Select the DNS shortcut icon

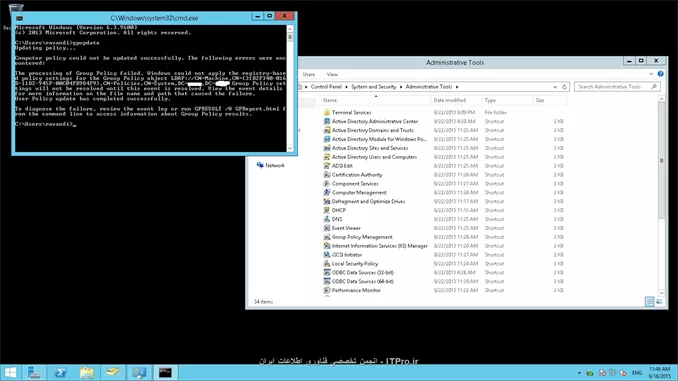(x=327, y=219)
